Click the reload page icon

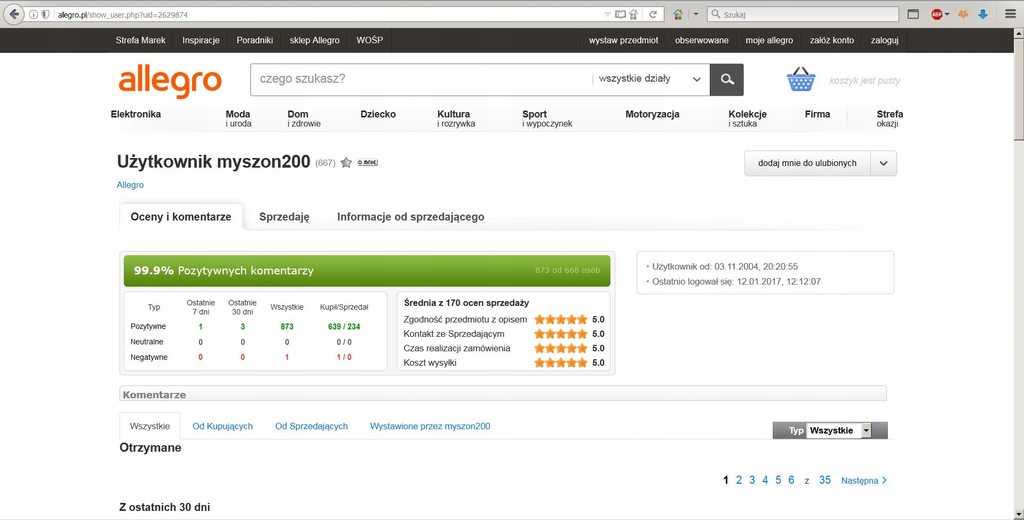click(652, 14)
